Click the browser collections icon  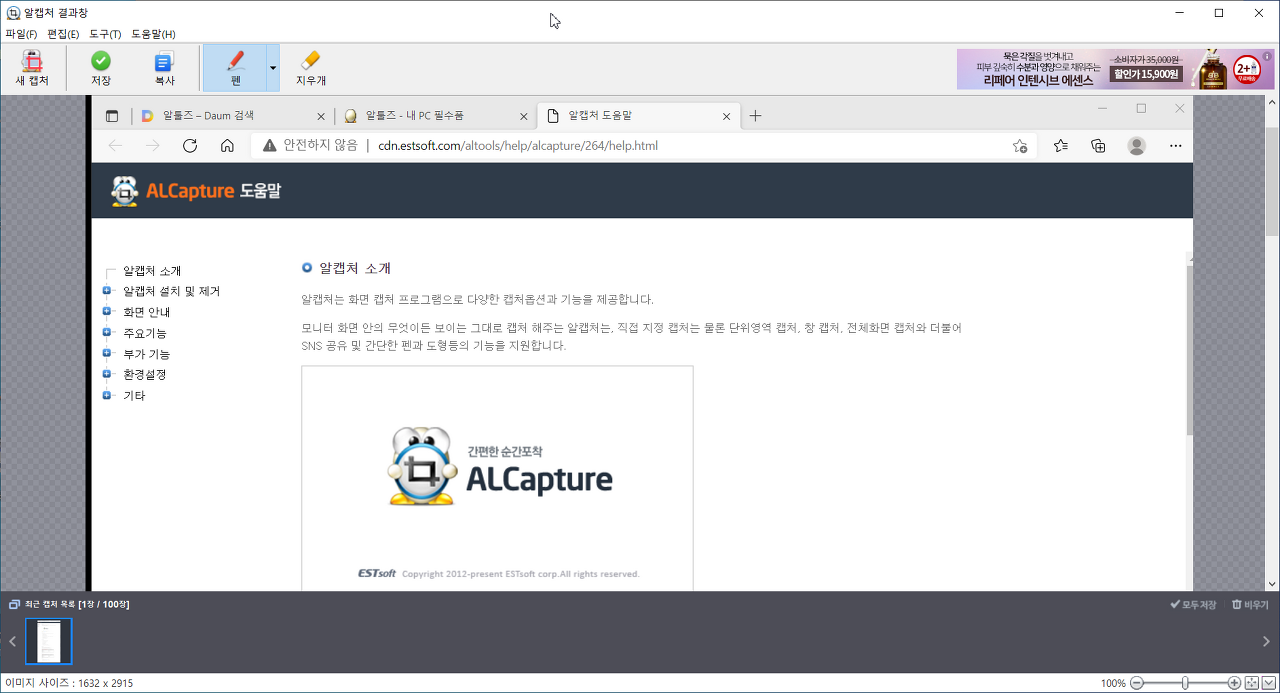click(1098, 146)
